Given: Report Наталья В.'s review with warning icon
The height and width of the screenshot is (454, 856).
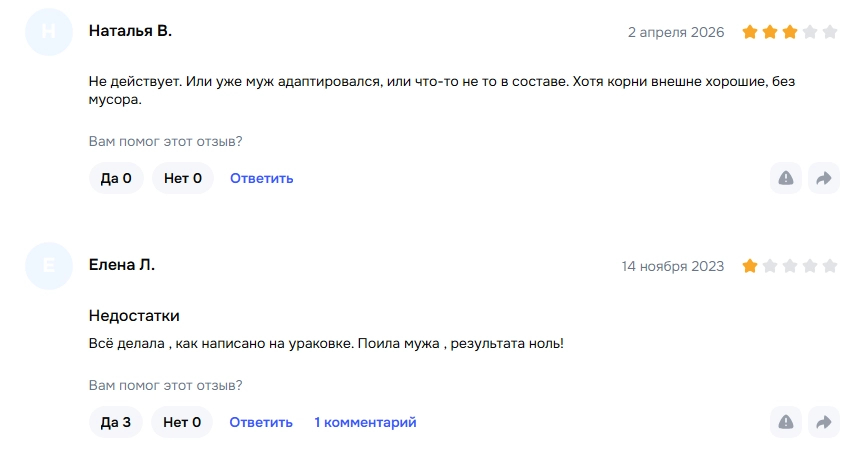Looking at the screenshot, I should 786,178.
